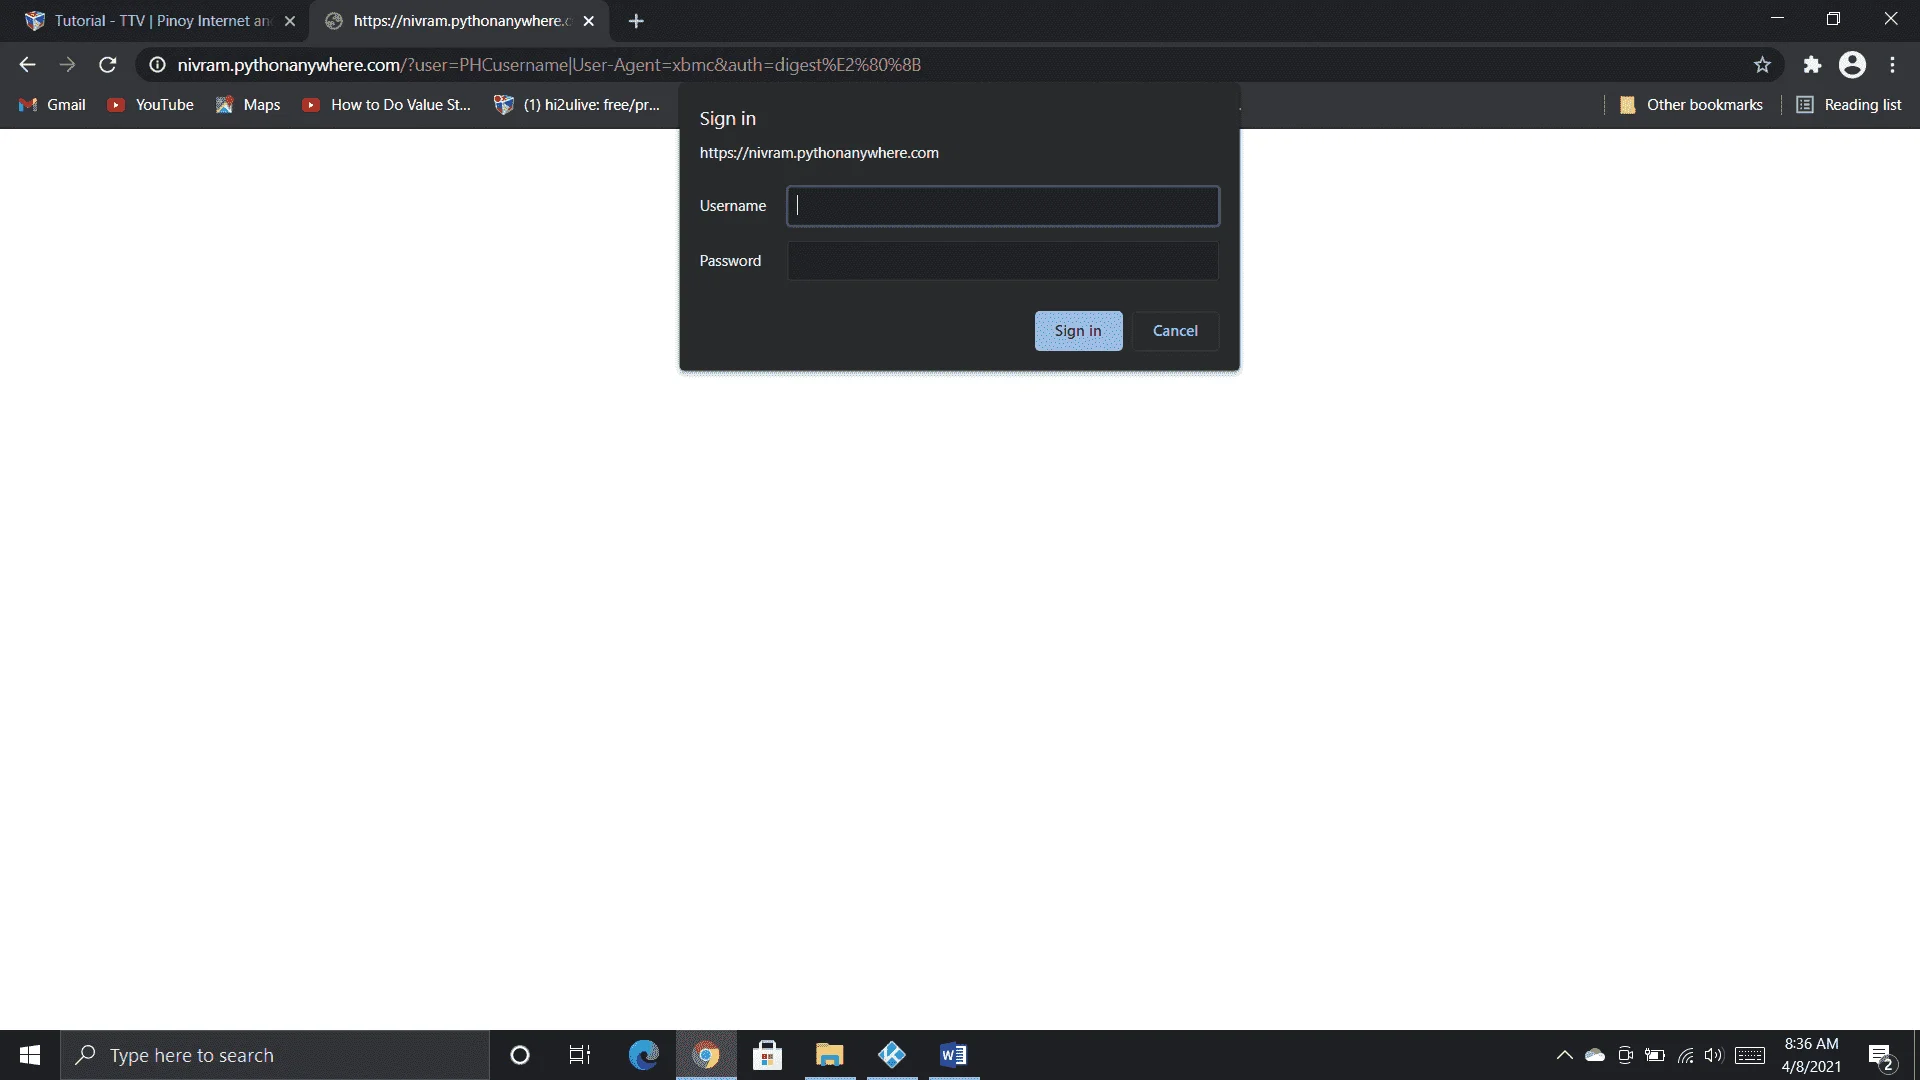
Task: Click the forward navigation arrow
Action: click(67, 65)
